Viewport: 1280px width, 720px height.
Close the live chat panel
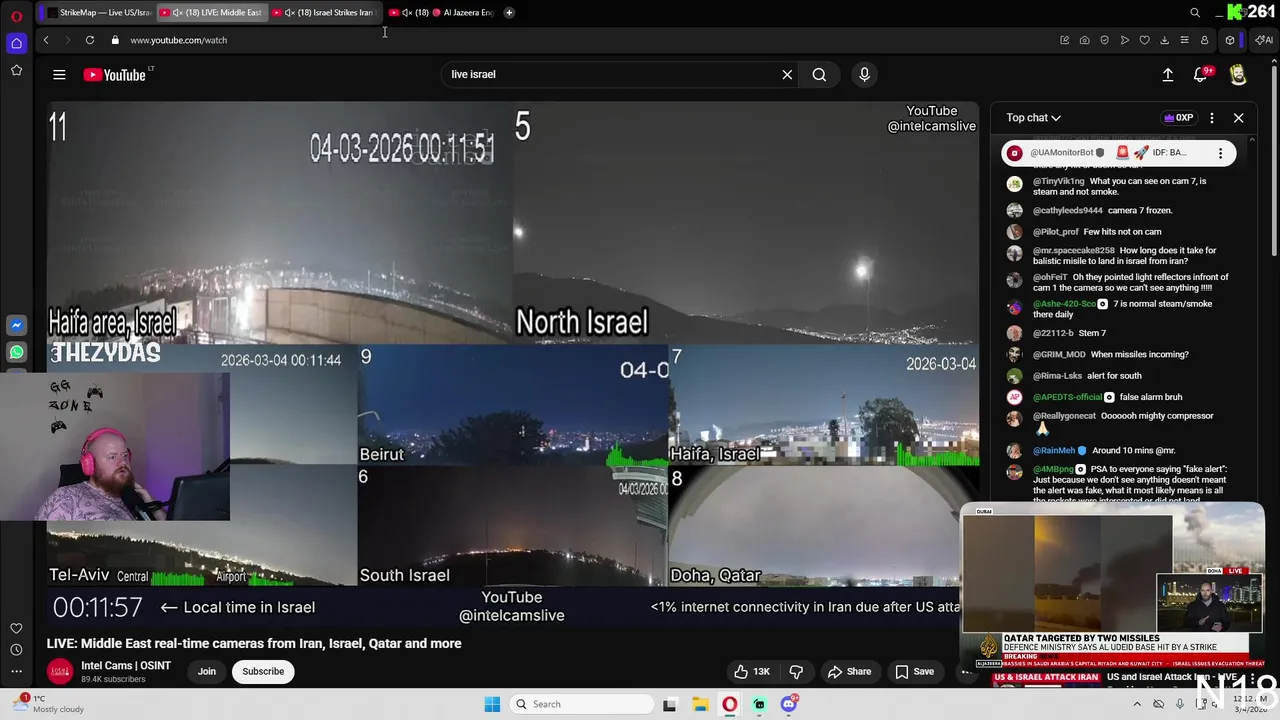[x=1238, y=118]
